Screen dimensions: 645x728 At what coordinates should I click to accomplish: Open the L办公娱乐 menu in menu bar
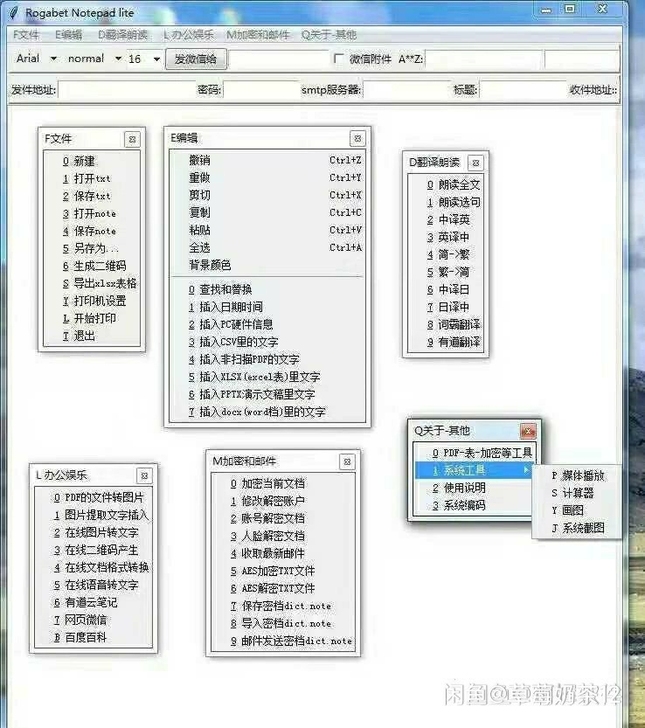tap(189, 35)
